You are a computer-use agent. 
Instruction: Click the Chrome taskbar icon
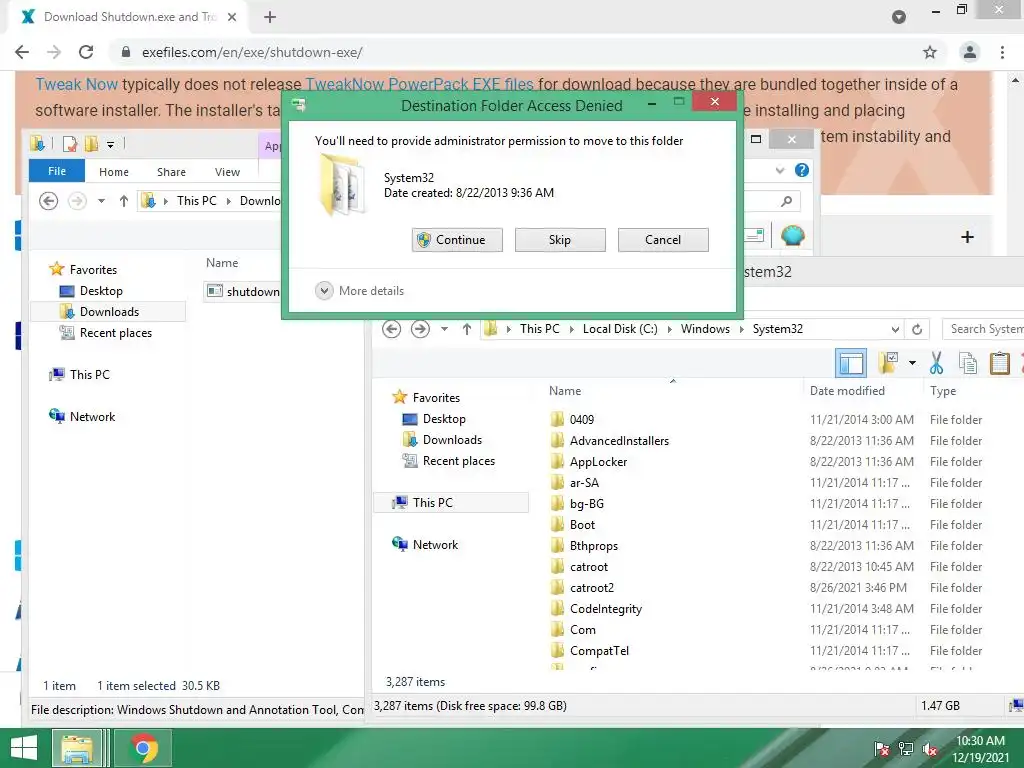tap(144, 748)
